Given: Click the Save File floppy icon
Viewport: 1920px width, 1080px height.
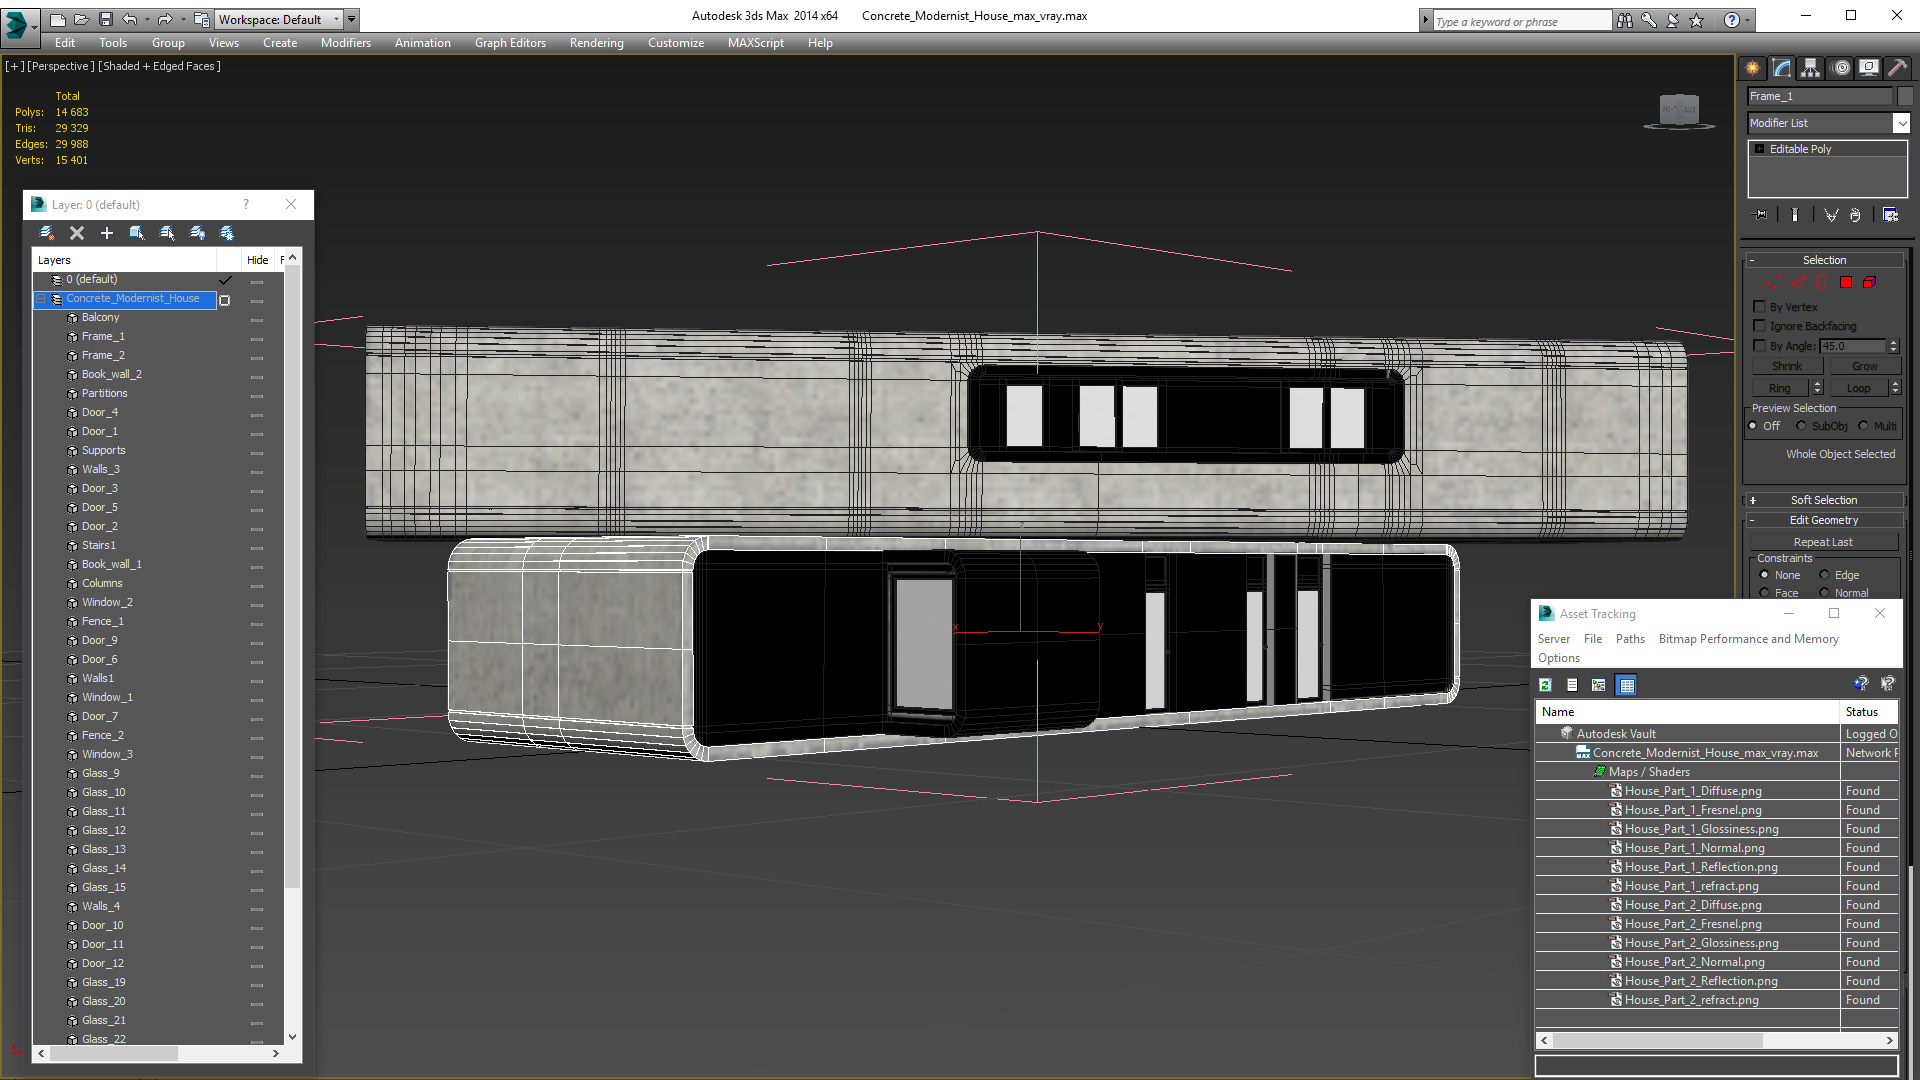Looking at the screenshot, I should click(x=105, y=19).
